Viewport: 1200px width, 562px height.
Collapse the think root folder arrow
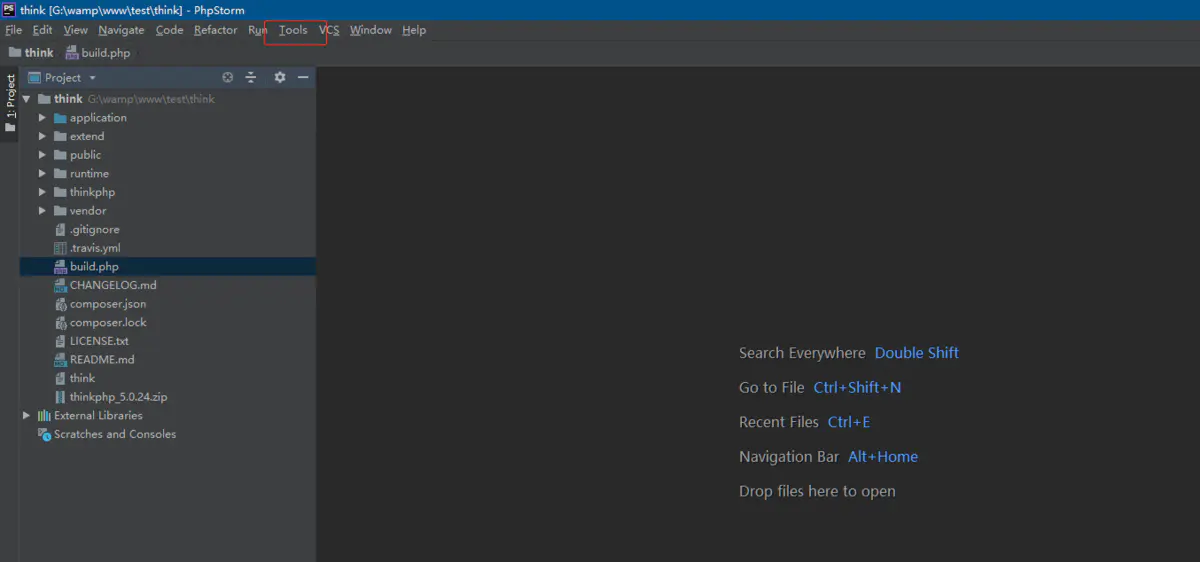[x=26, y=99]
